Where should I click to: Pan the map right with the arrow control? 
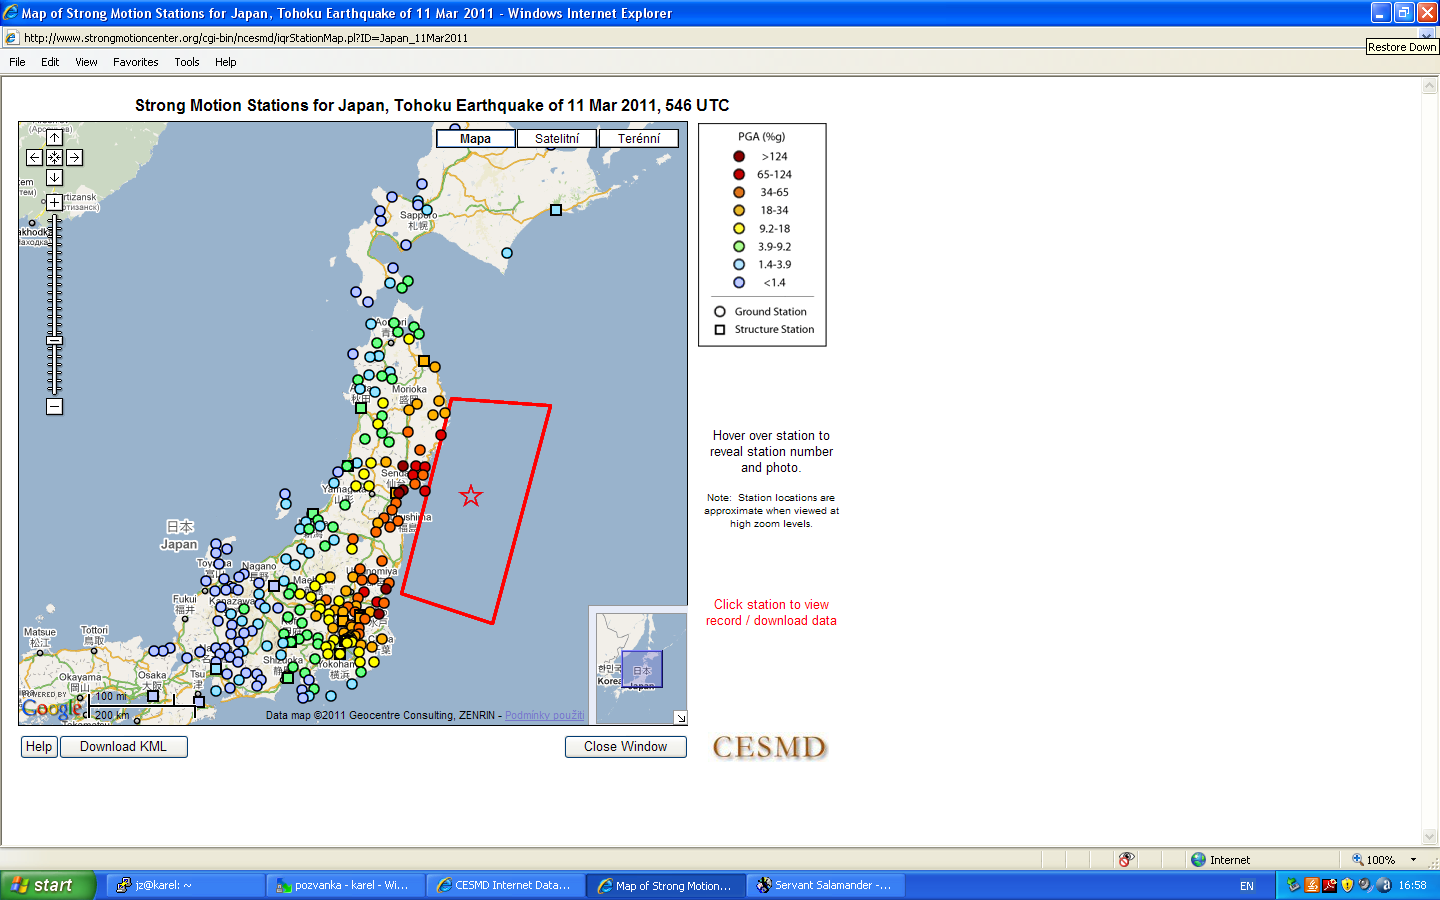[74, 157]
